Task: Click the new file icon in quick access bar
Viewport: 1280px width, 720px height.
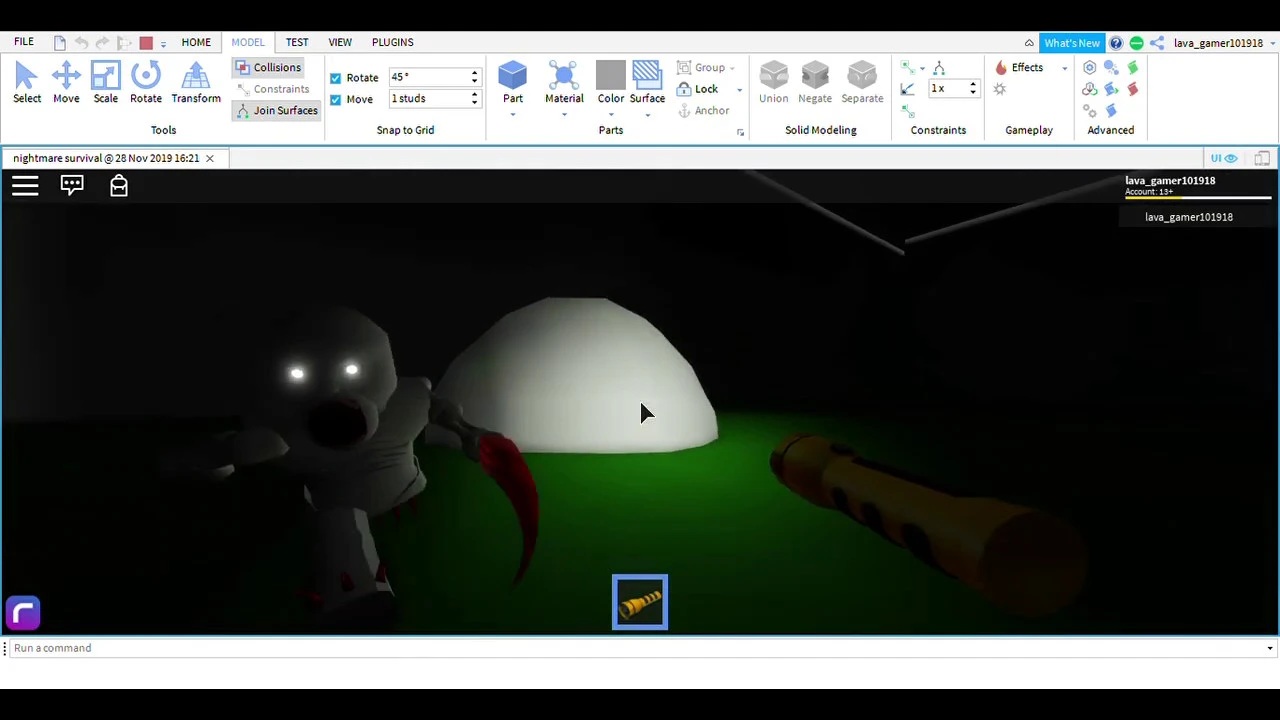Action: click(x=60, y=42)
